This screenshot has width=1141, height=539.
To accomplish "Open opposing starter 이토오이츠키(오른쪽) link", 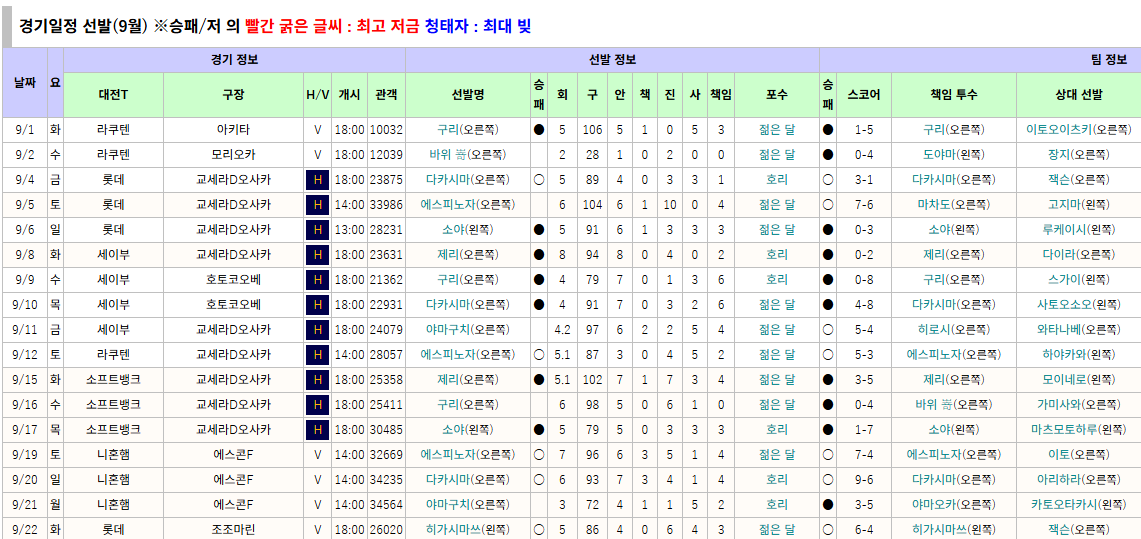I will (1078, 130).
